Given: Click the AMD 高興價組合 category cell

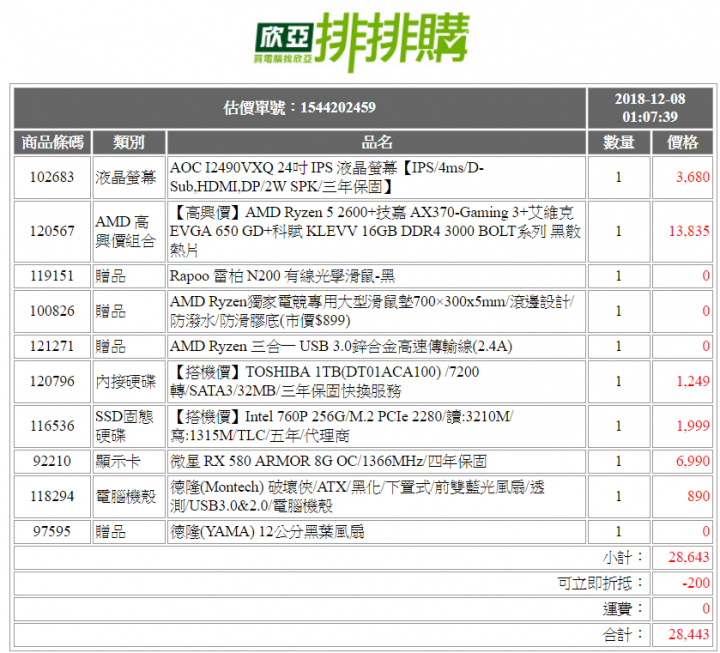Looking at the screenshot, I should (129, 231).
